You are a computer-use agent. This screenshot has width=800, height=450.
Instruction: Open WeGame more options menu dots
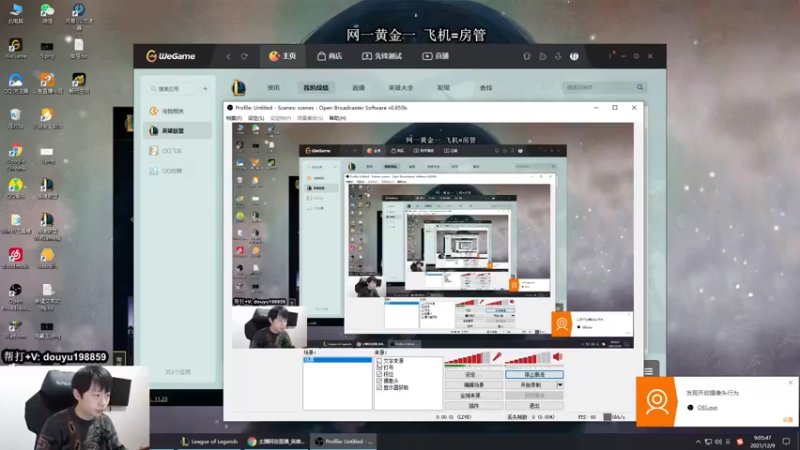pyautogui.click(x=610, y=56)
